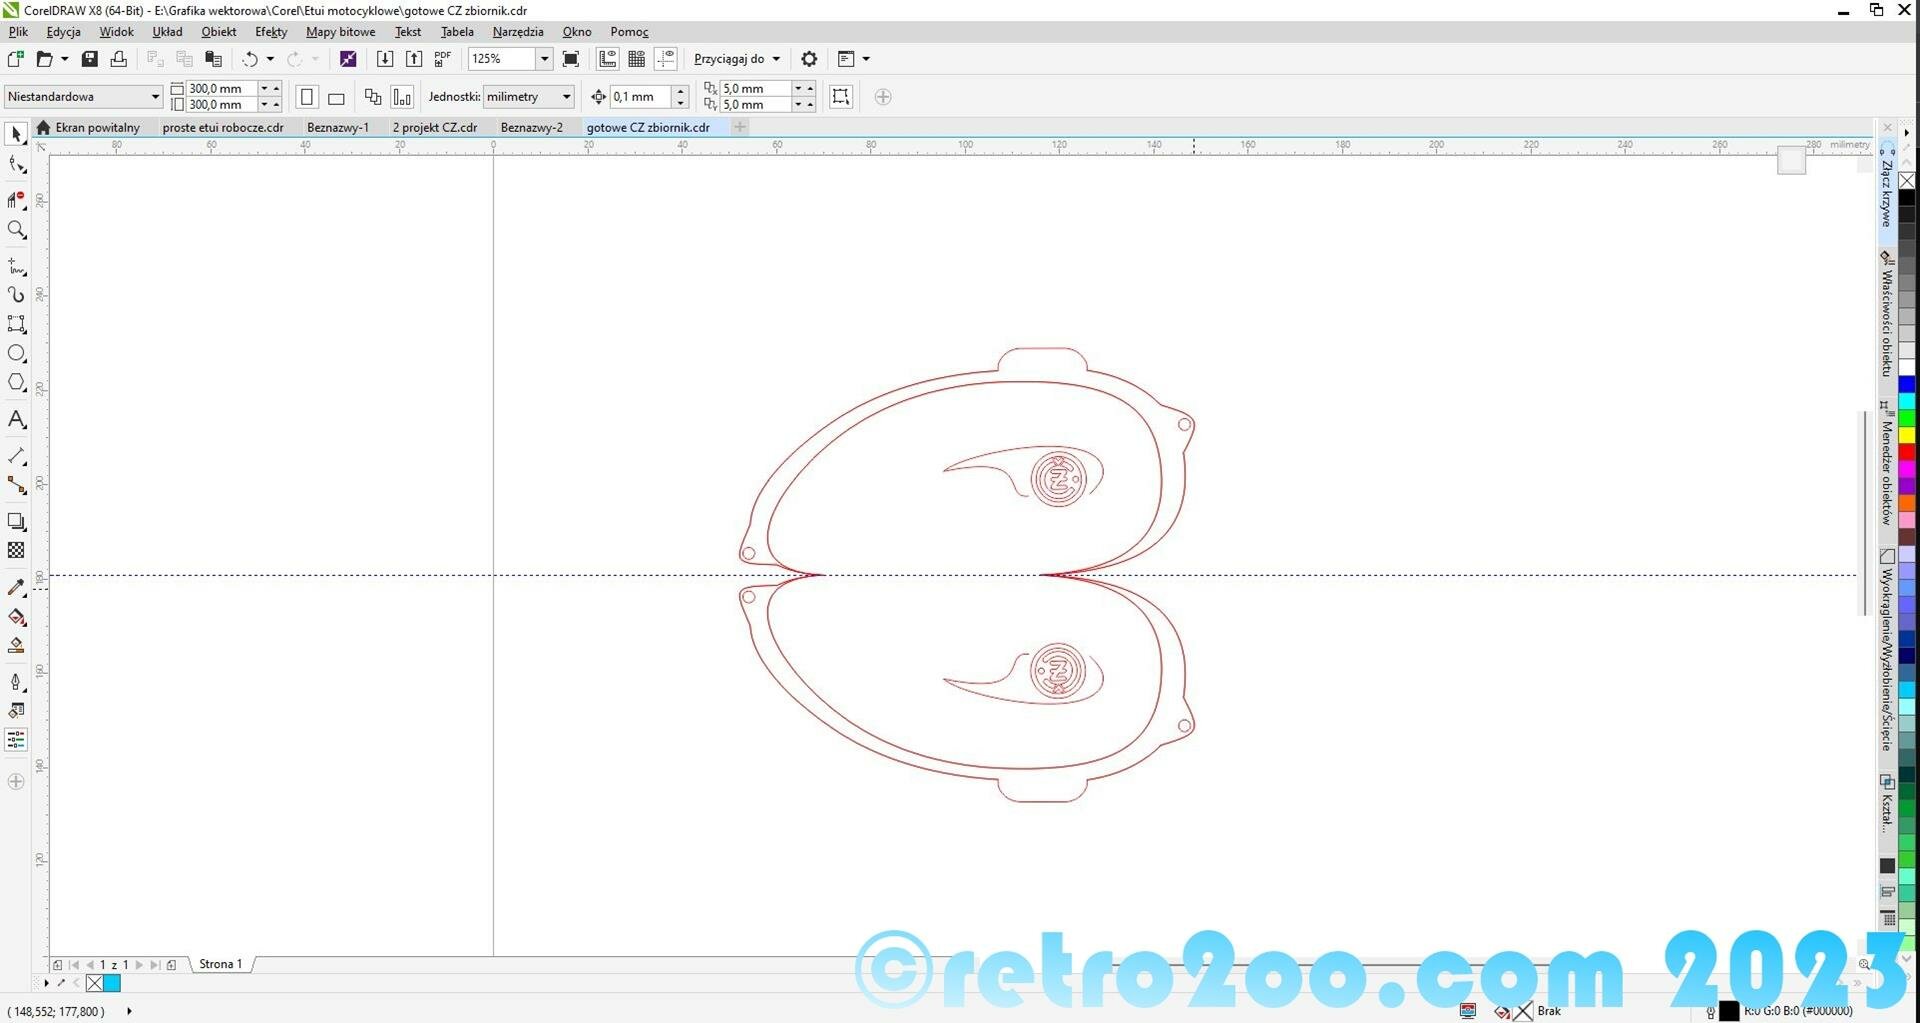Pick the Polygon tool

pos(16,383)
